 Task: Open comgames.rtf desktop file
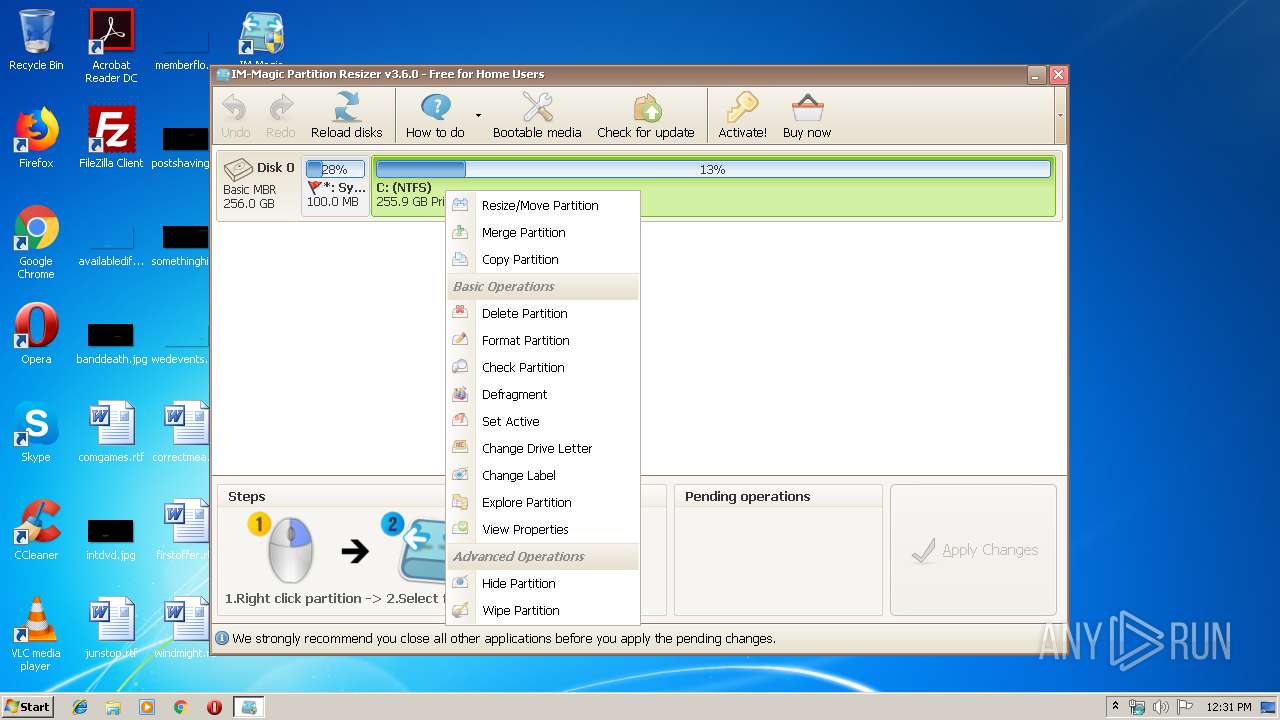point(111,432)
